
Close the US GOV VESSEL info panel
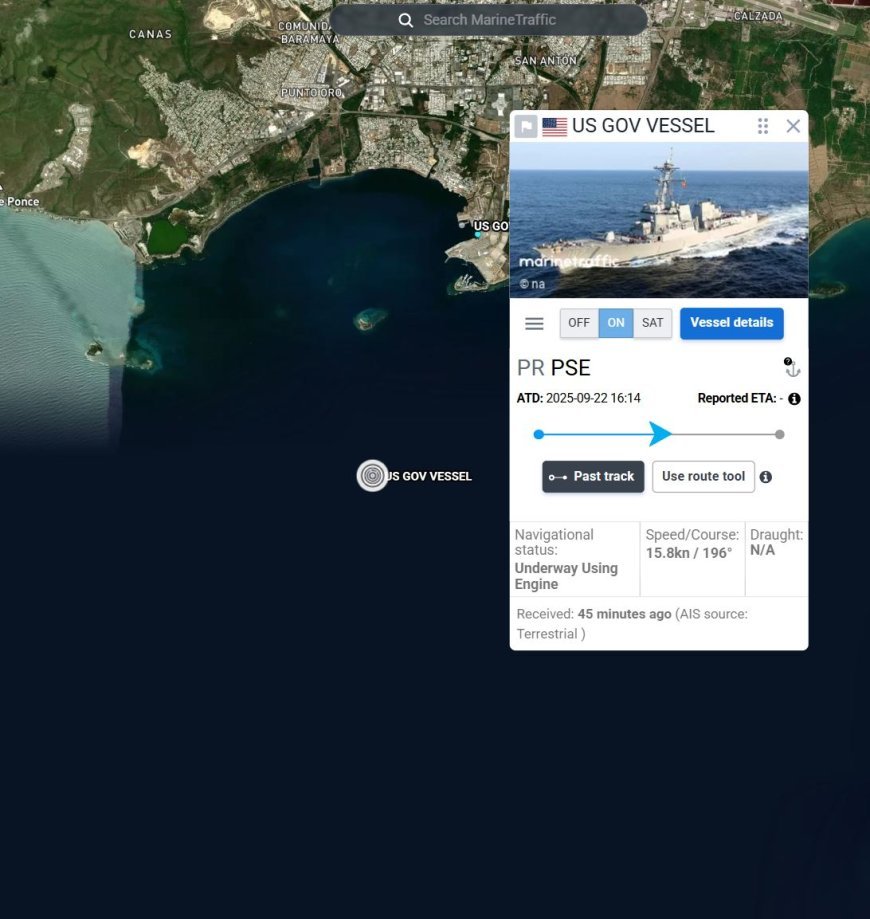[793, 126]
